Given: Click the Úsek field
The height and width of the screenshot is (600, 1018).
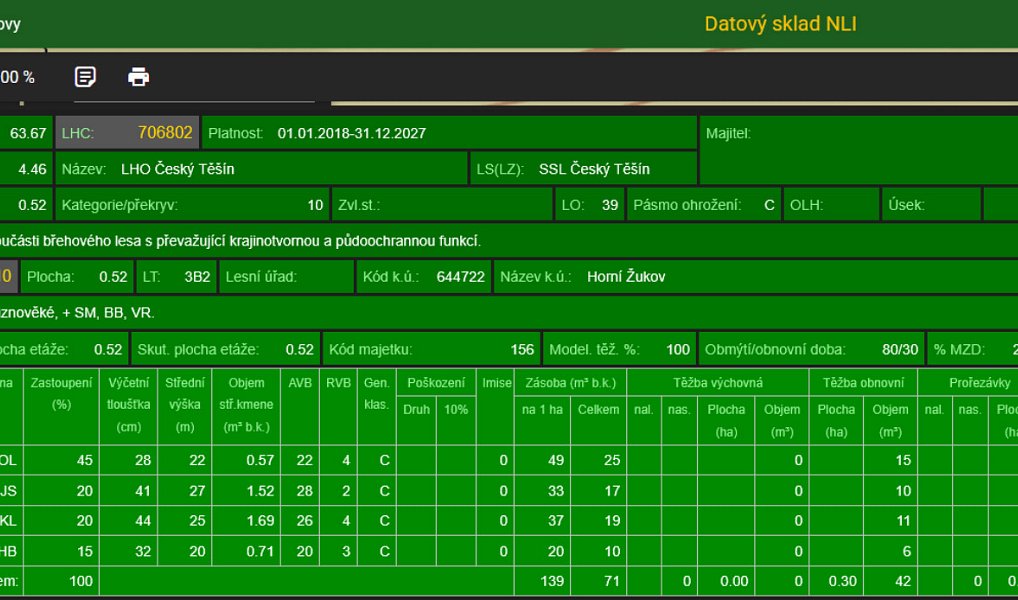Looking at the screenshot, I should pyautogui.click(x=932, y=205).
